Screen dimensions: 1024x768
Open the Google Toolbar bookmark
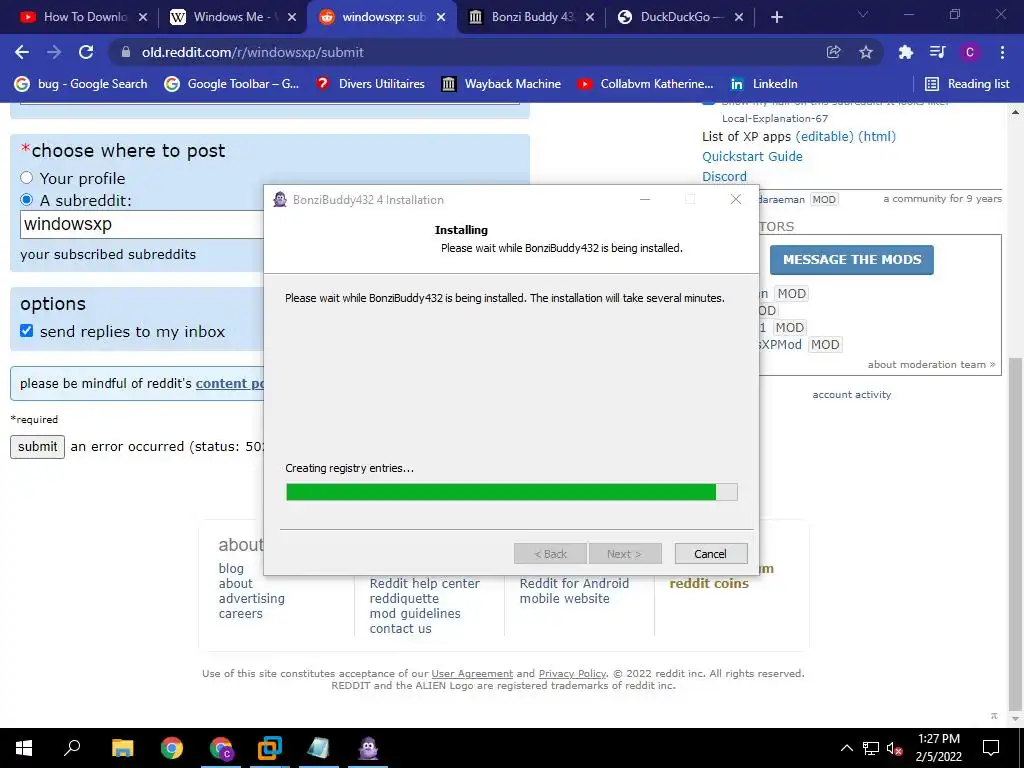[232, 84]
